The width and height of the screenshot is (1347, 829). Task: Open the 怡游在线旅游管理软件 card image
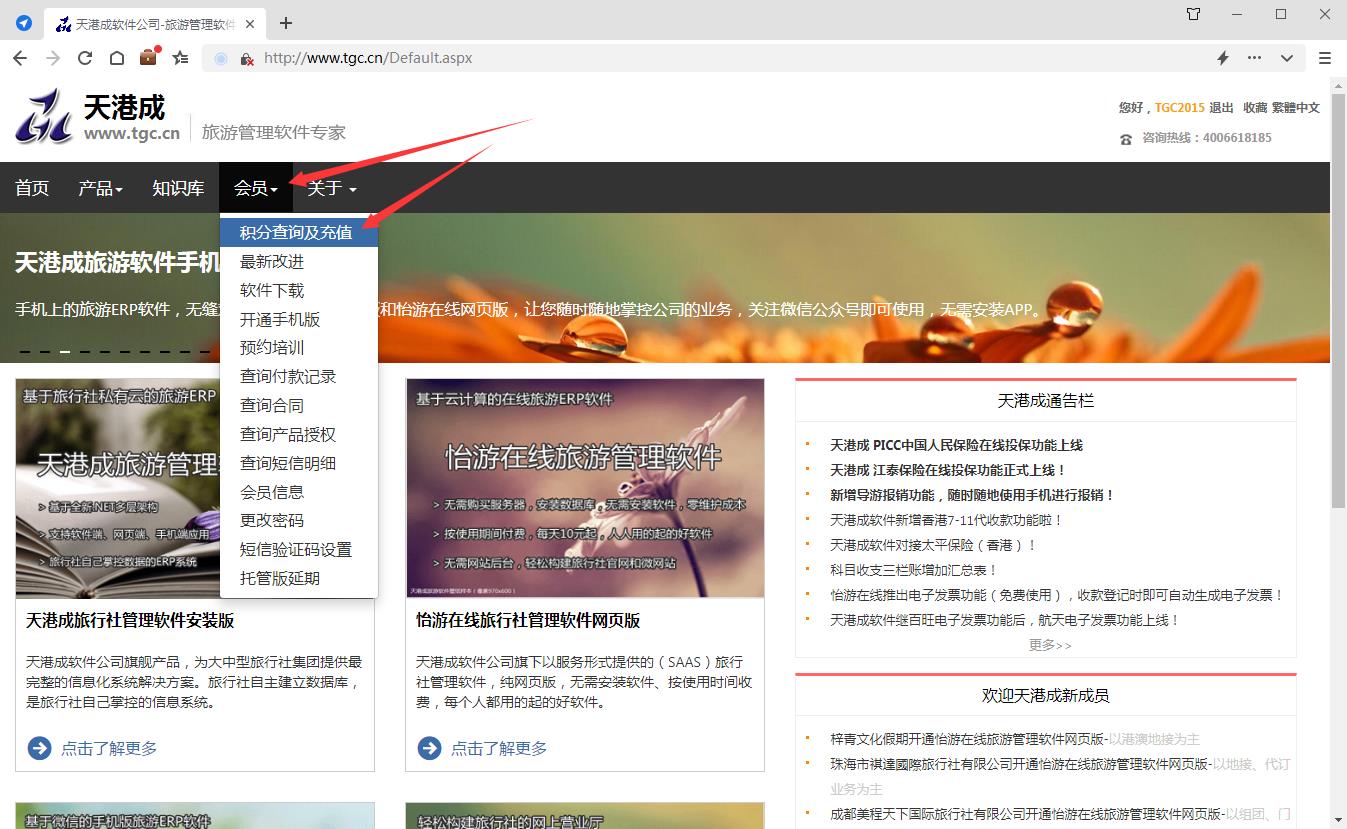pos(585,488)
